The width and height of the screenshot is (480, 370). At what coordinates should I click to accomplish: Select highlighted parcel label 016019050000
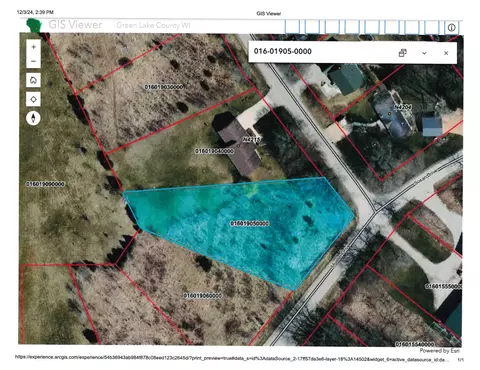(x=250, y=223)
